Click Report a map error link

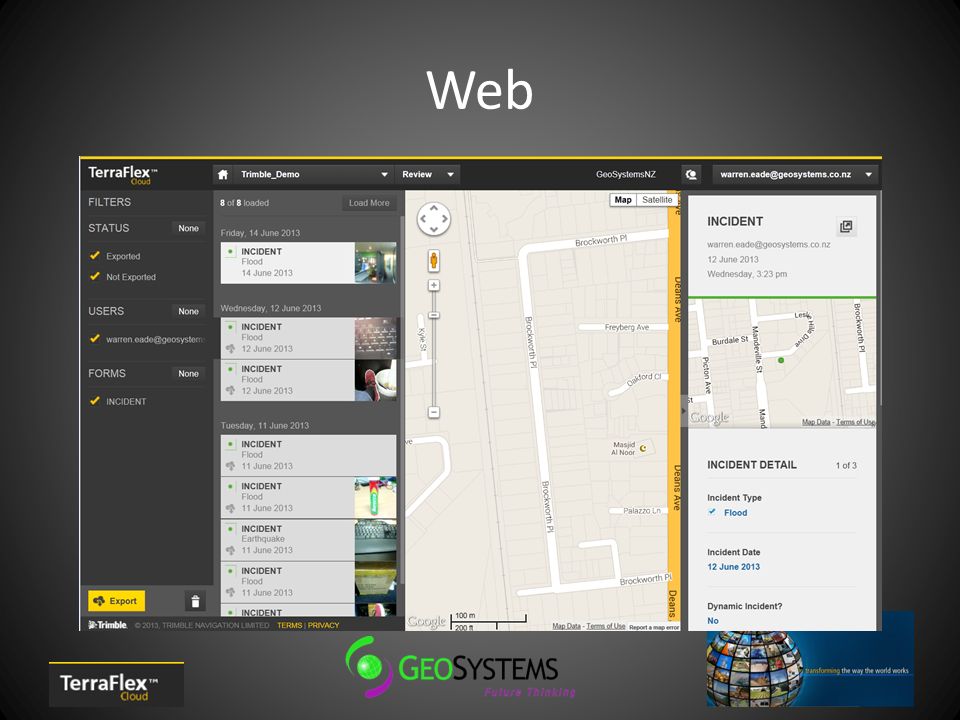coord(654,628)
